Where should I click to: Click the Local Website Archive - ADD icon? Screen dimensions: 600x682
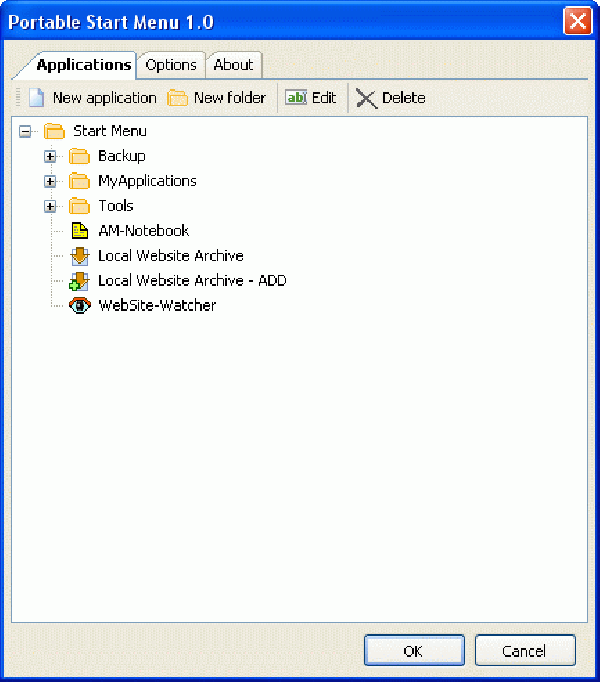click(79, 281)
